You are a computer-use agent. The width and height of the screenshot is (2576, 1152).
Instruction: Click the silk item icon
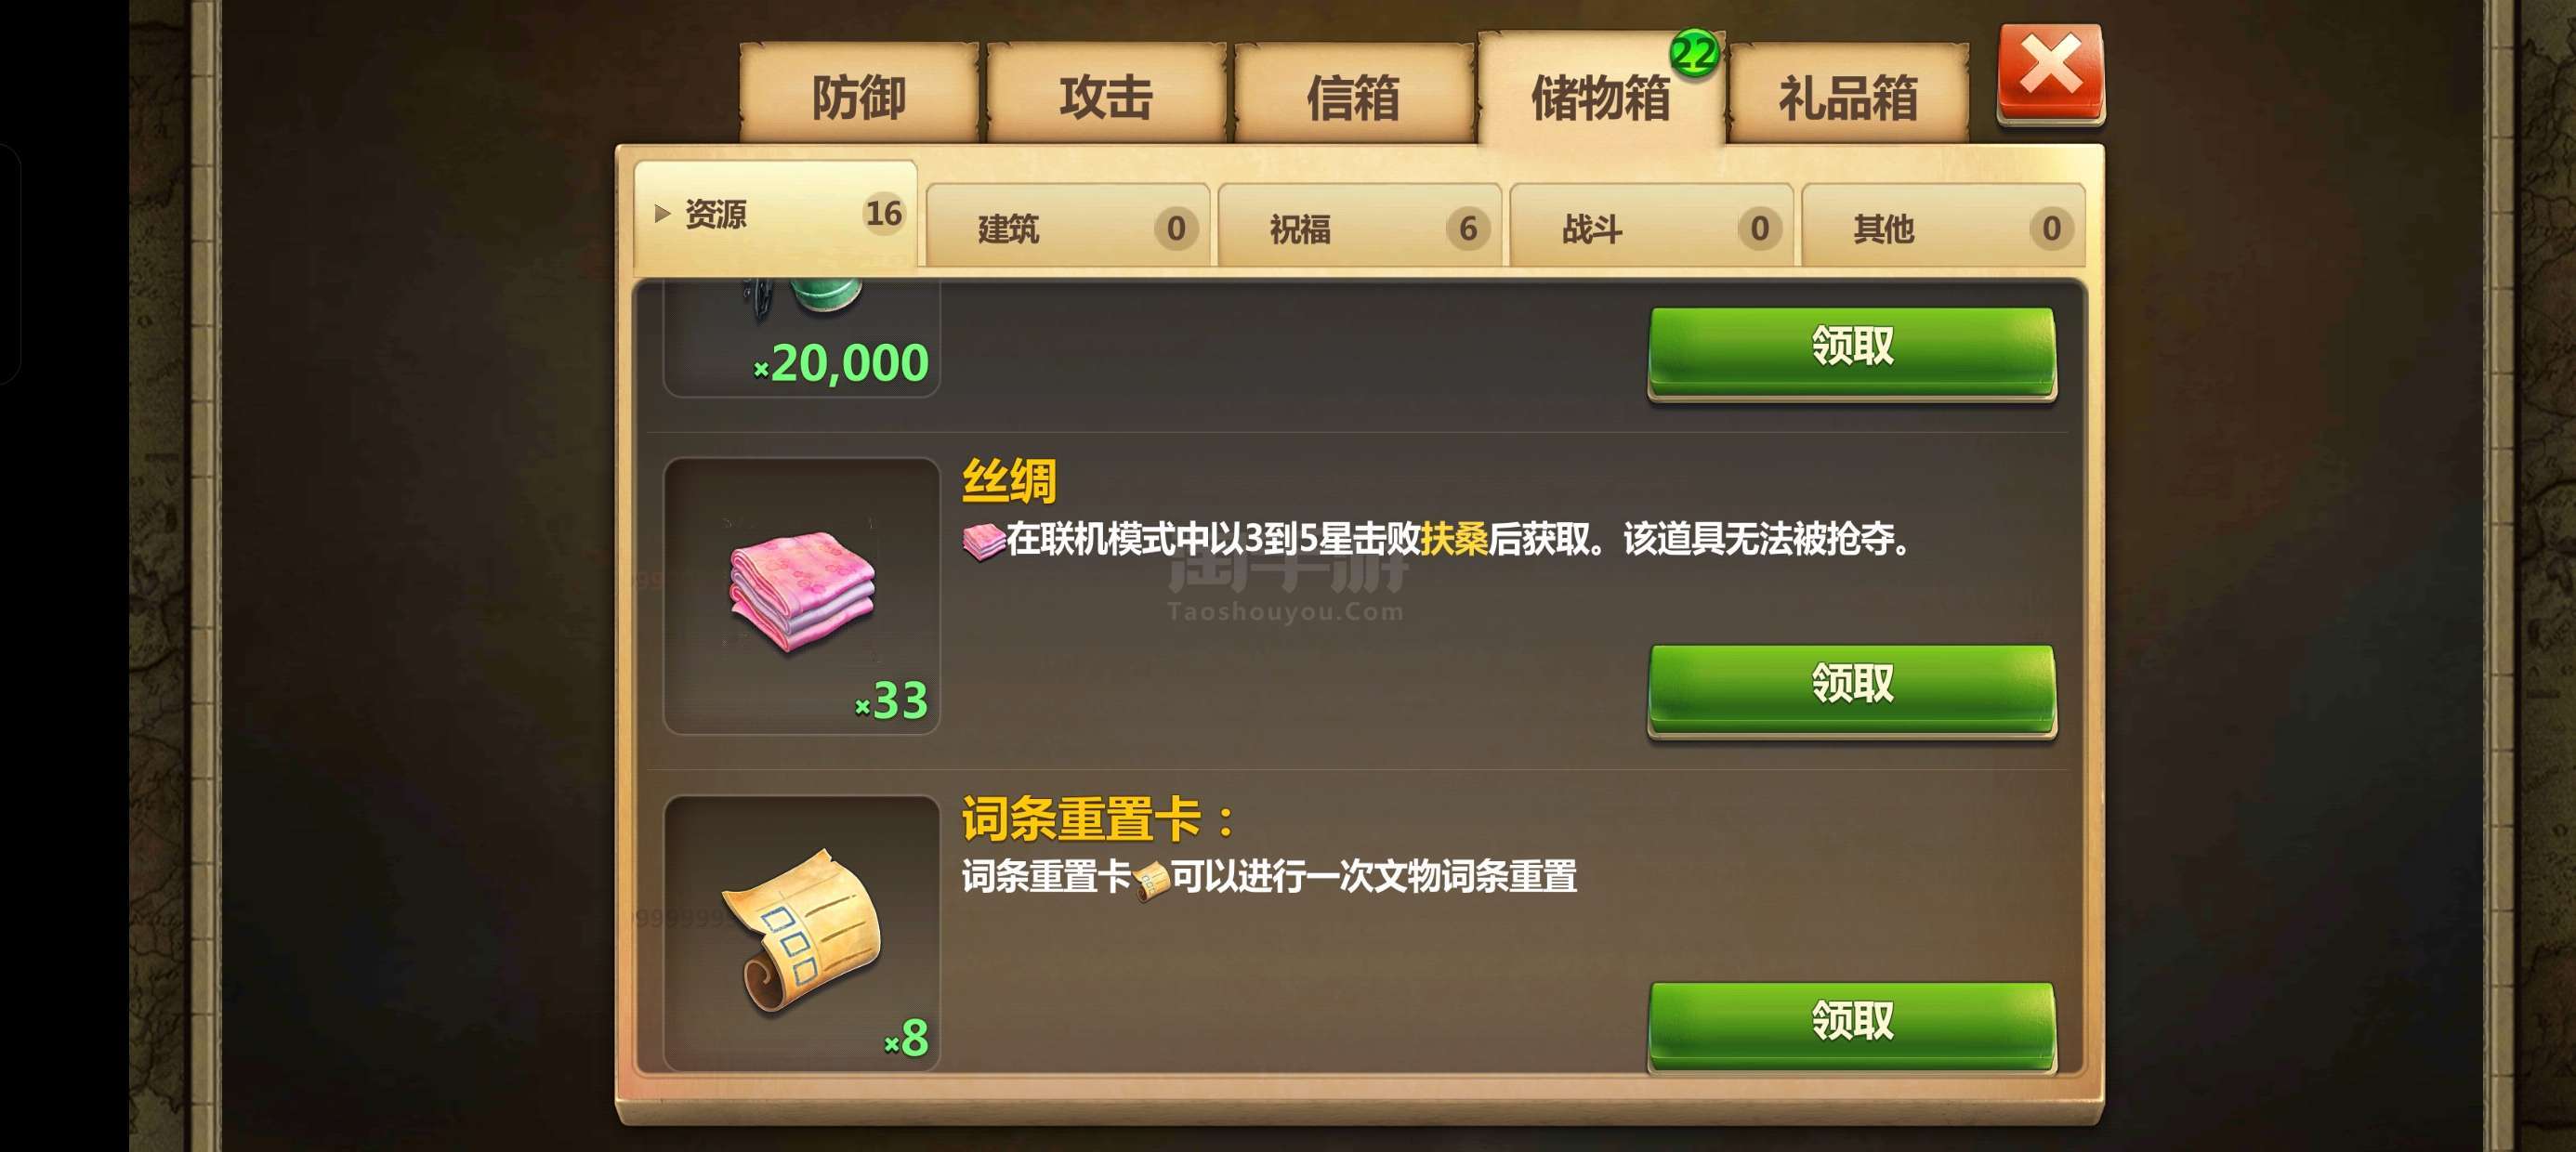click(802, 593)
